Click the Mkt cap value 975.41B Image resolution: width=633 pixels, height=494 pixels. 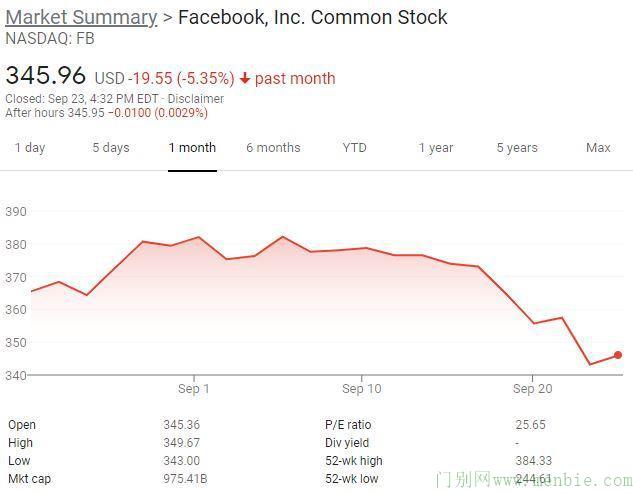[x=185, y=479]
